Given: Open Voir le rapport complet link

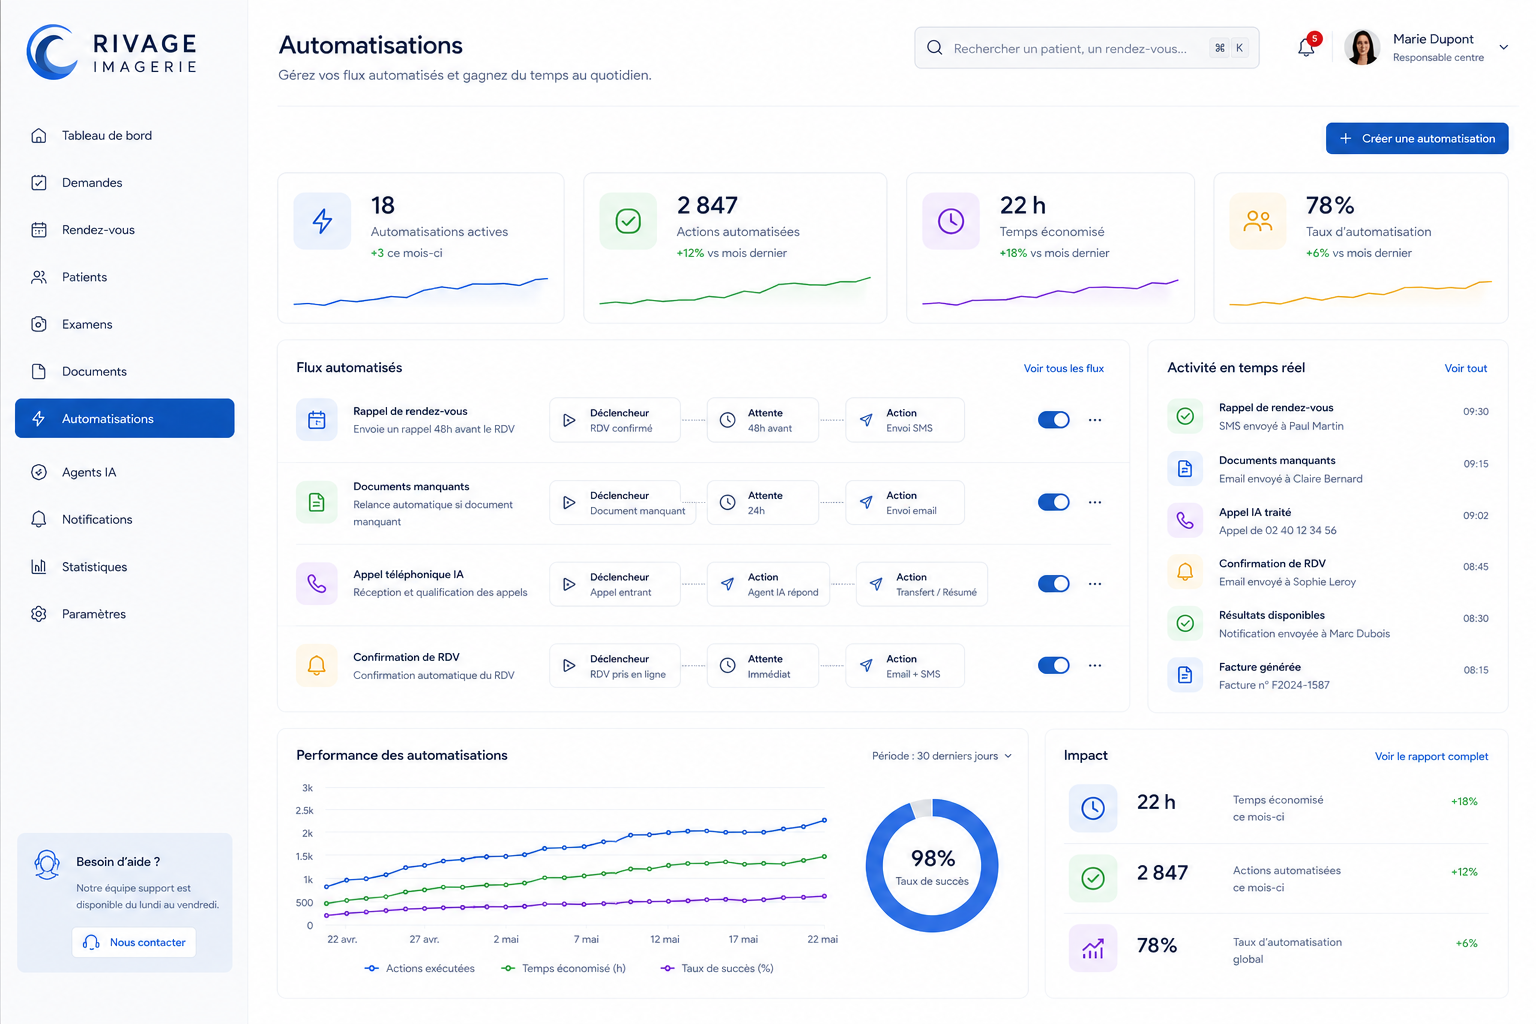Looking at the screenshot, I should [x=1431, y=756].
